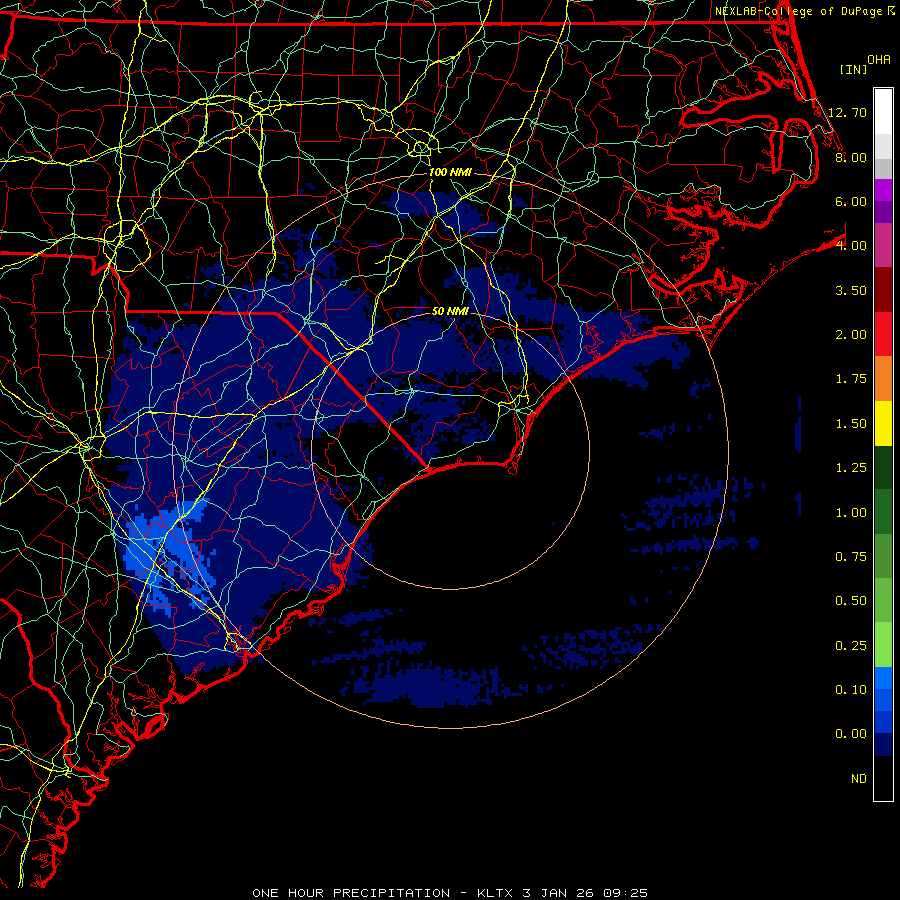Click the dark red maroon legend band
Screen dimensions: 900x900
coord(883,290)
